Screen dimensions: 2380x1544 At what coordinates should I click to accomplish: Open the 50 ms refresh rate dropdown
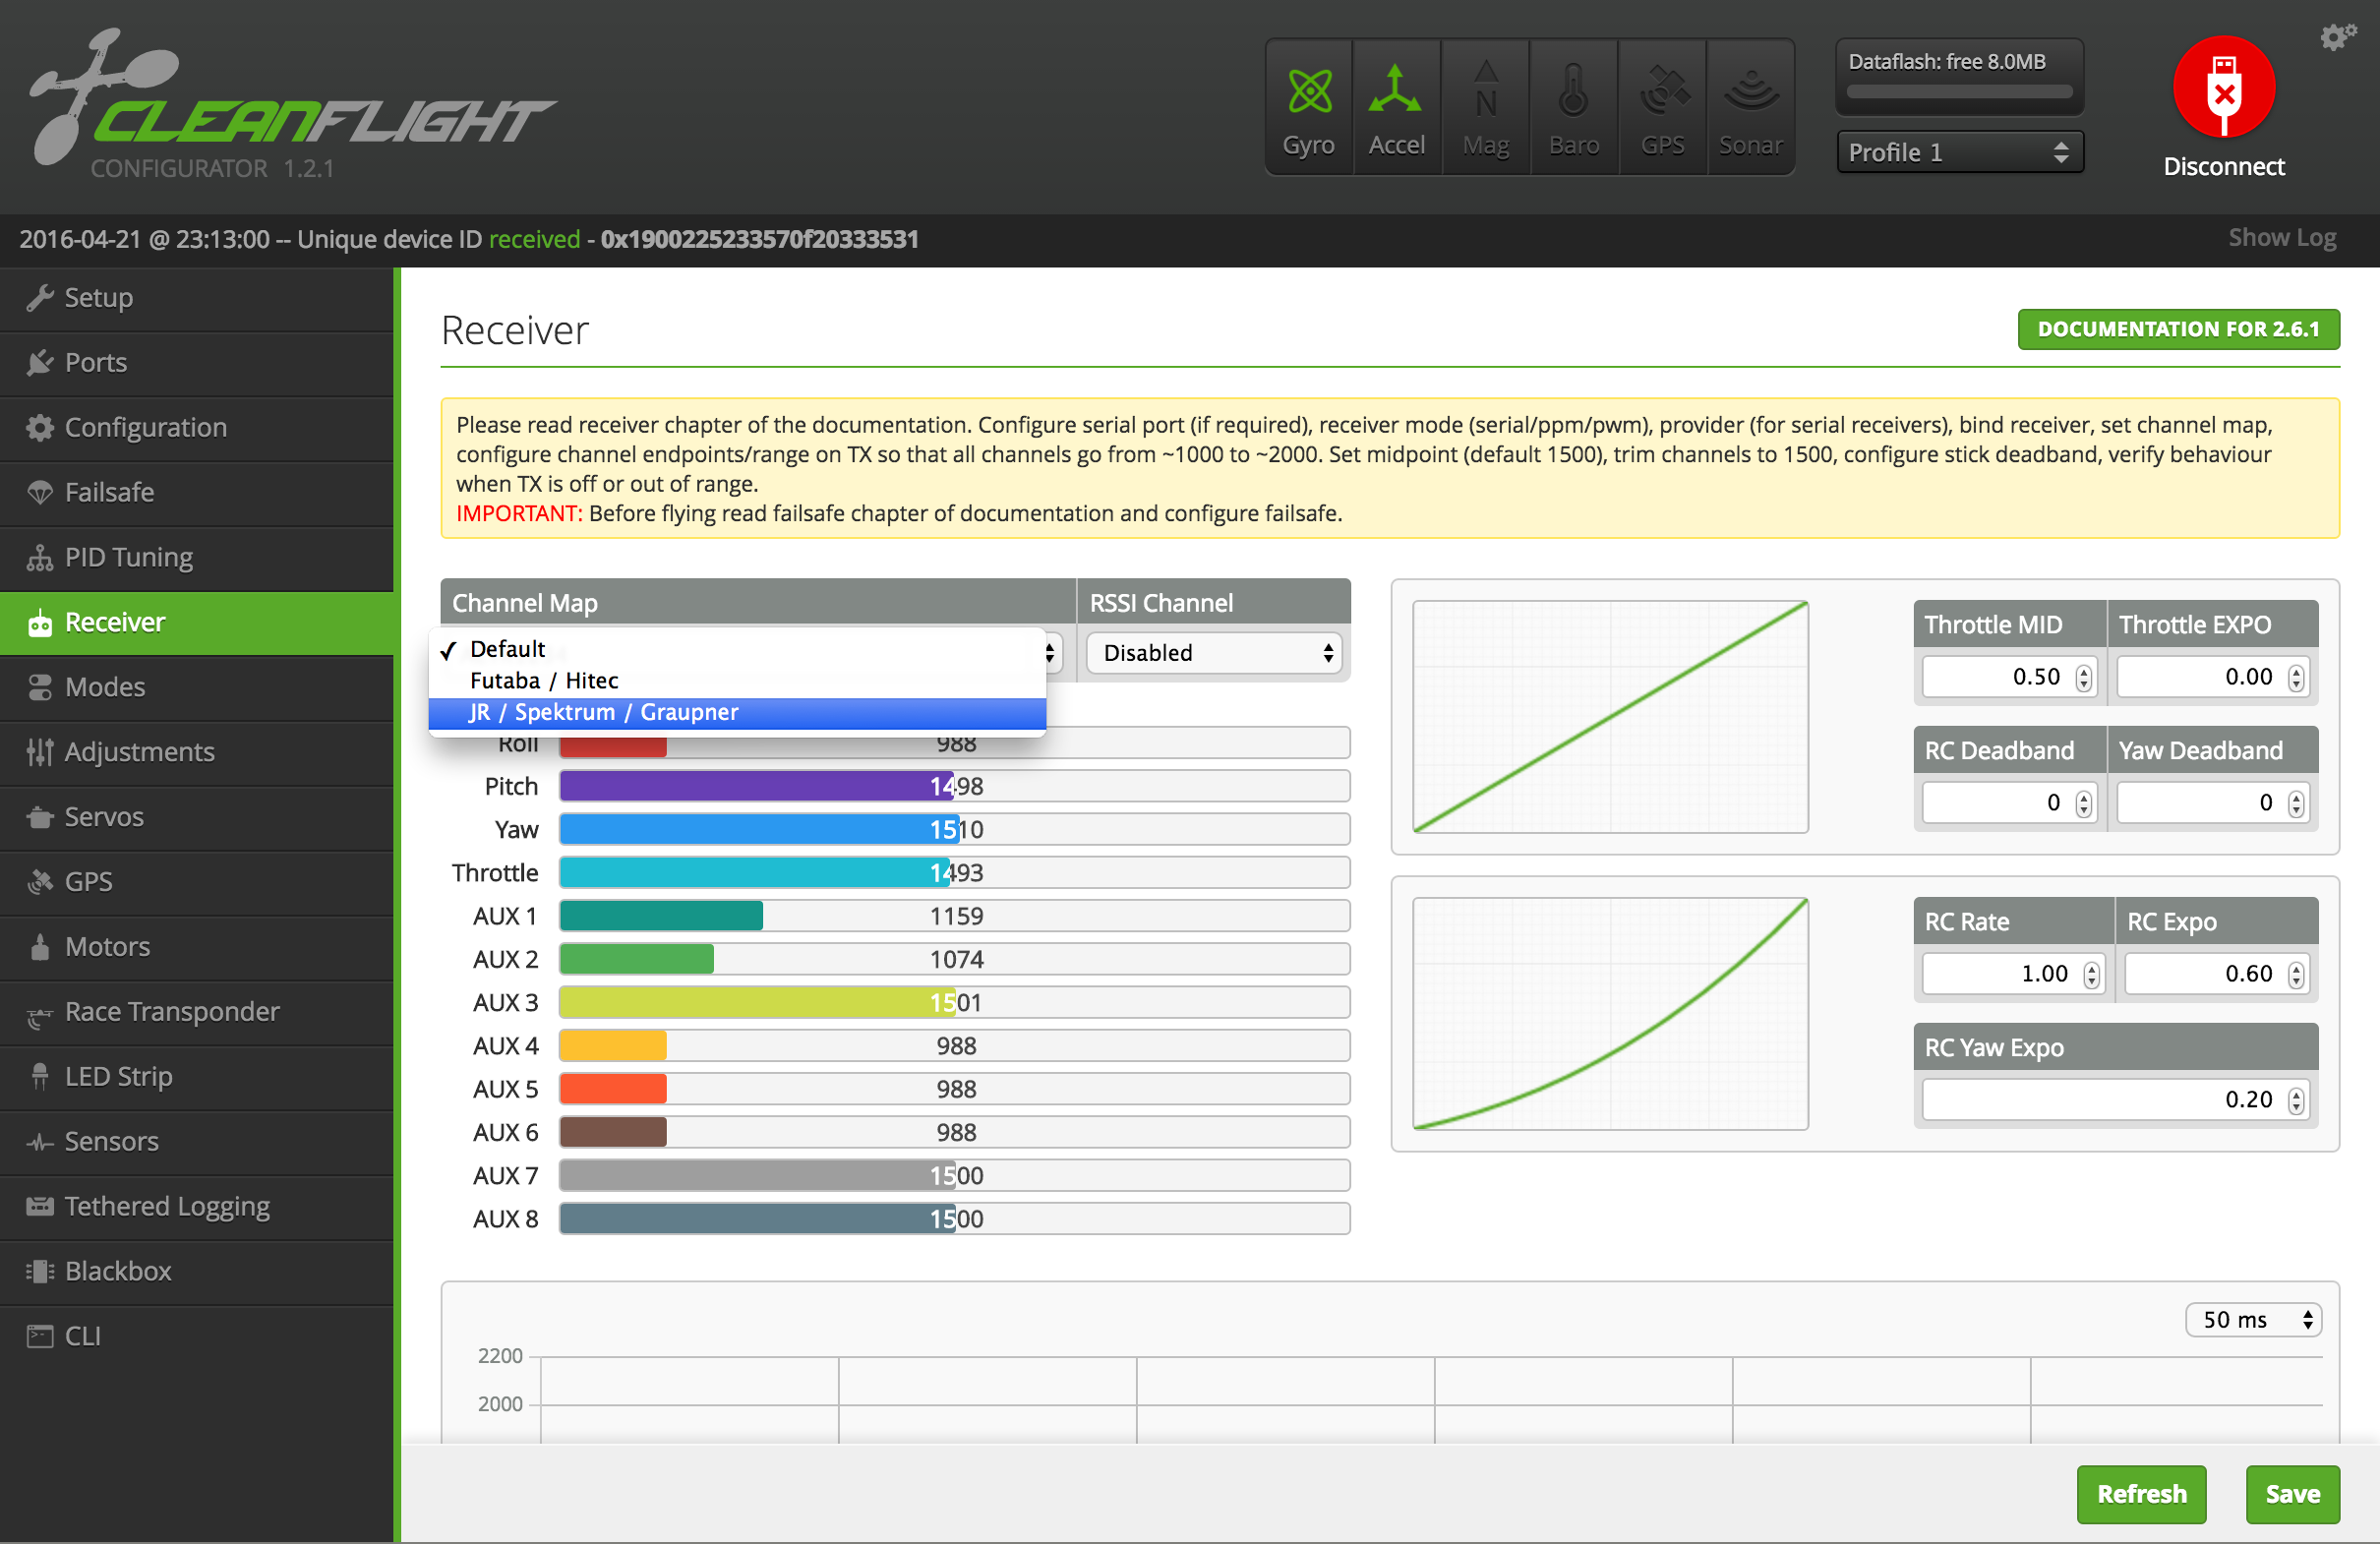pyautogui.click(x=2253, y=1319)
